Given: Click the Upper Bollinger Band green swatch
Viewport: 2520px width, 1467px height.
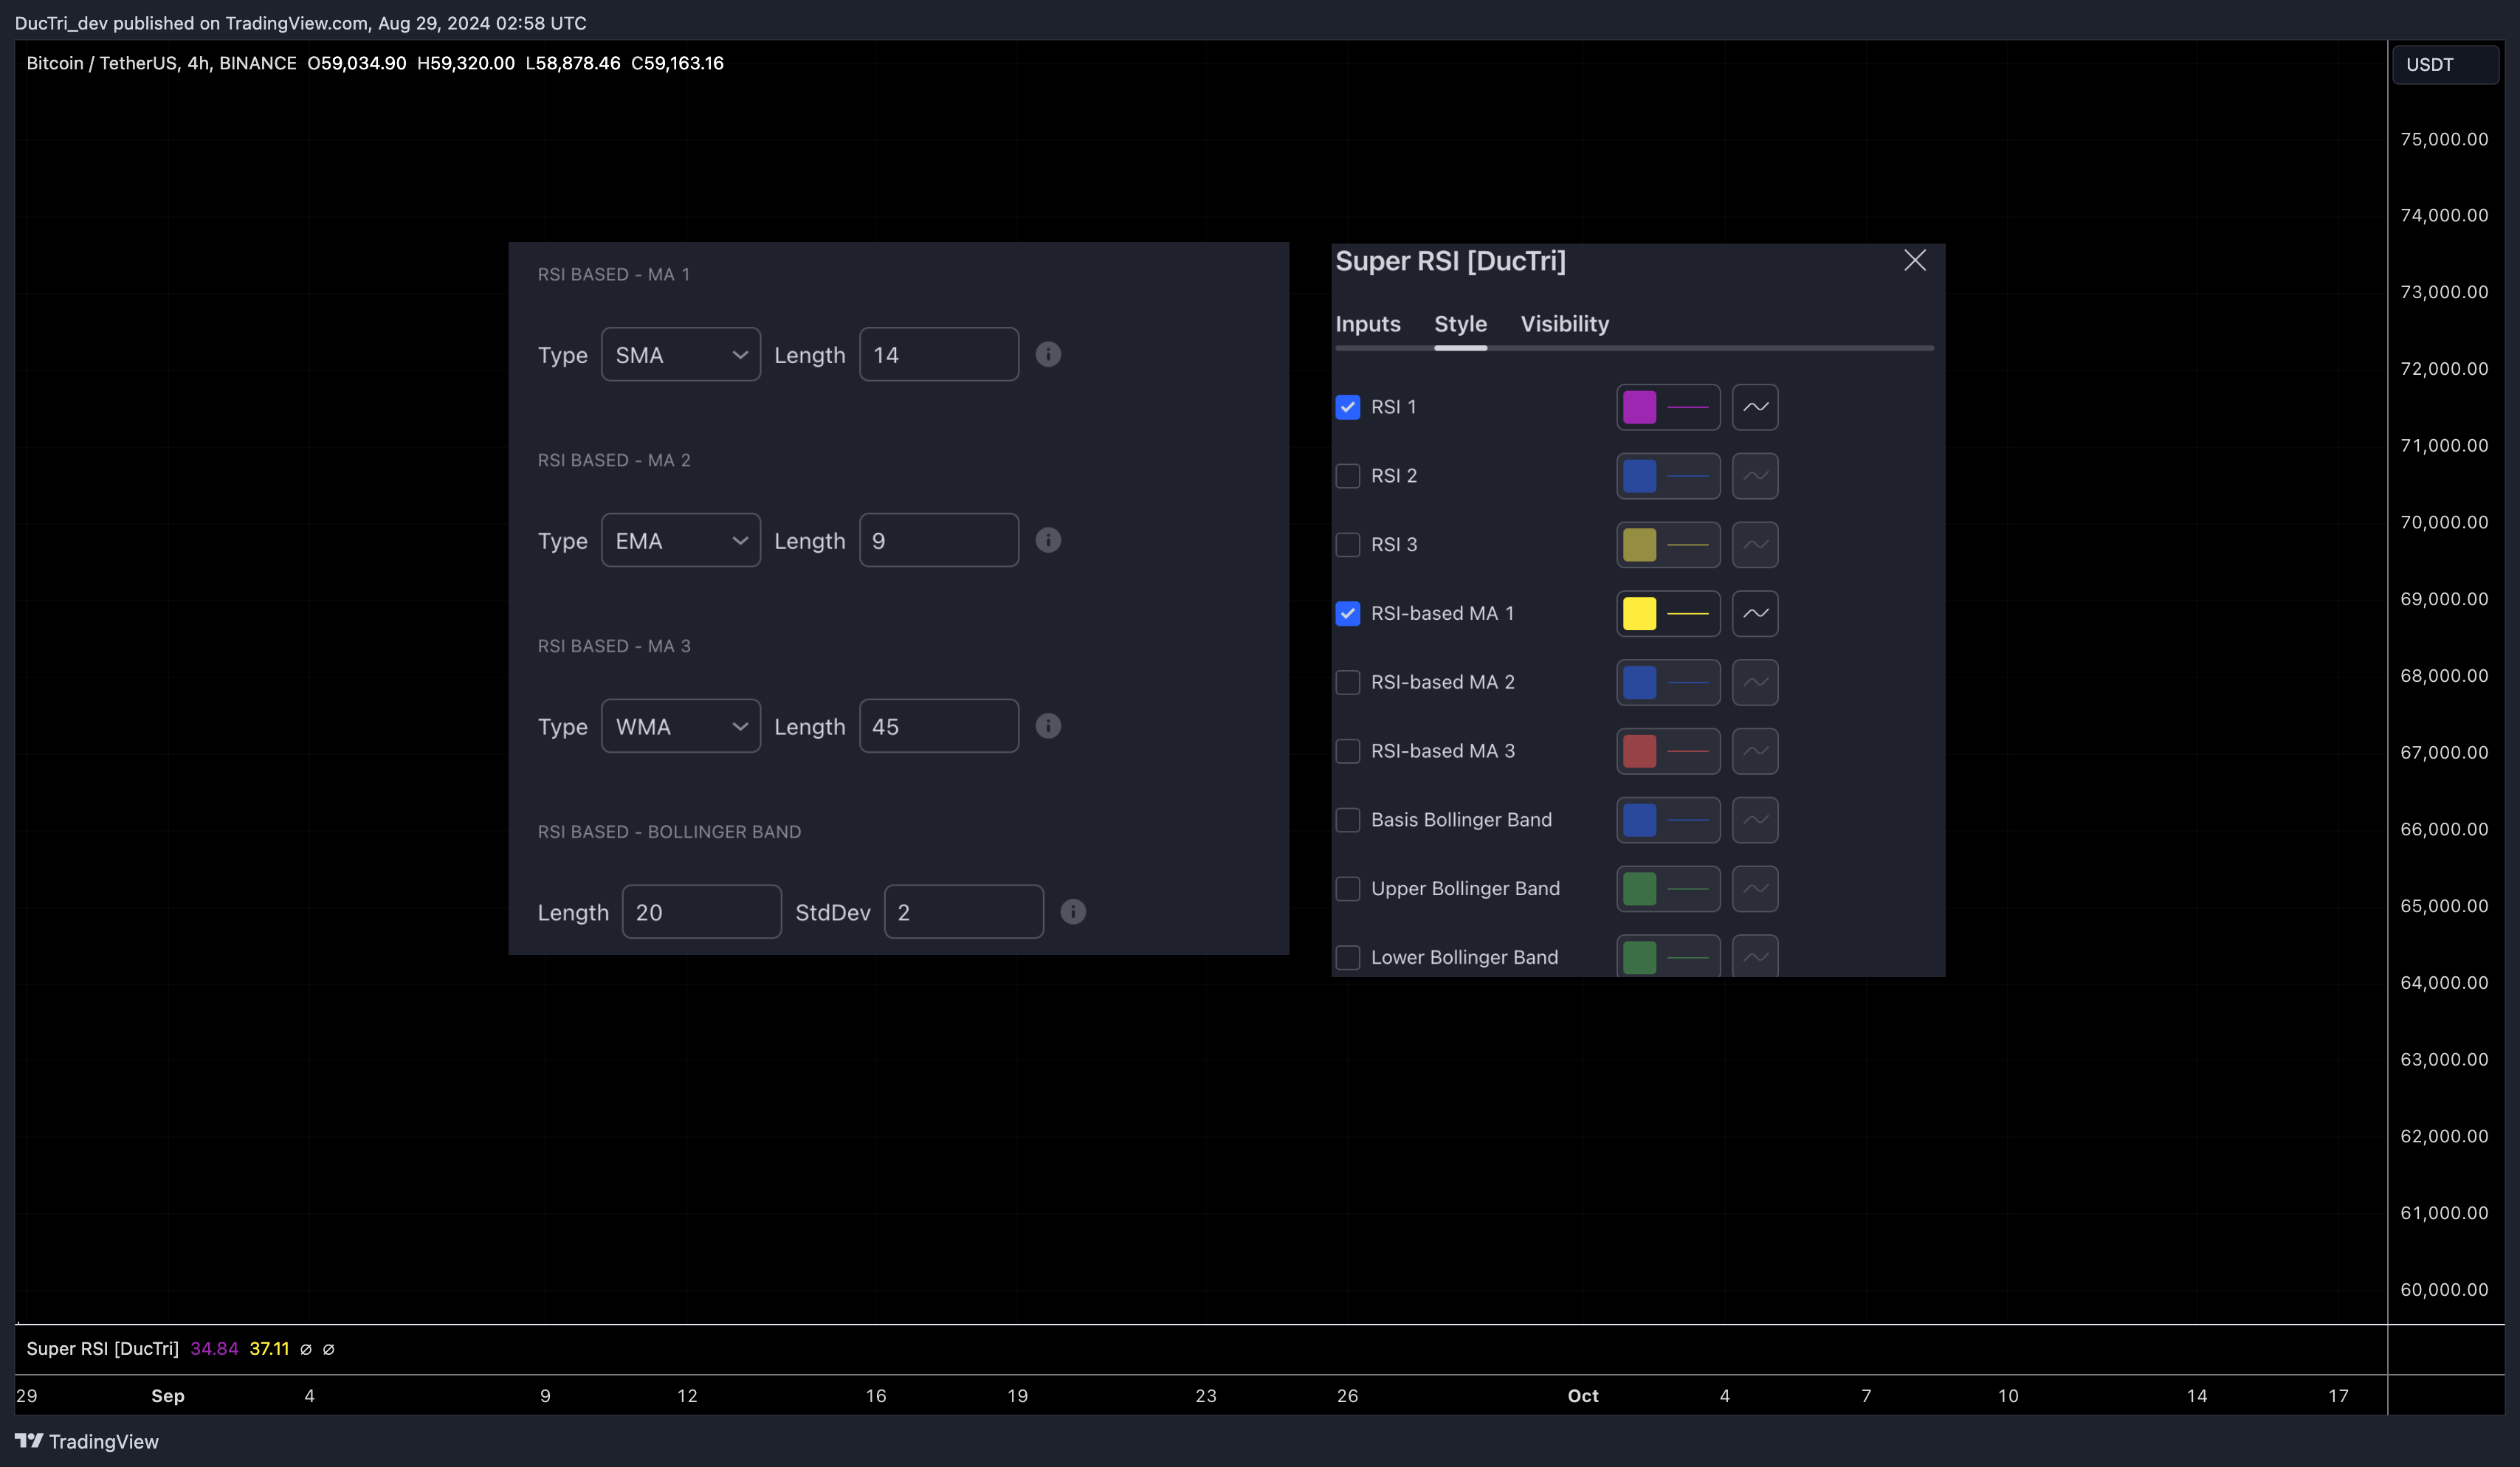Looking at the screenshot, I should (1639, 889).
